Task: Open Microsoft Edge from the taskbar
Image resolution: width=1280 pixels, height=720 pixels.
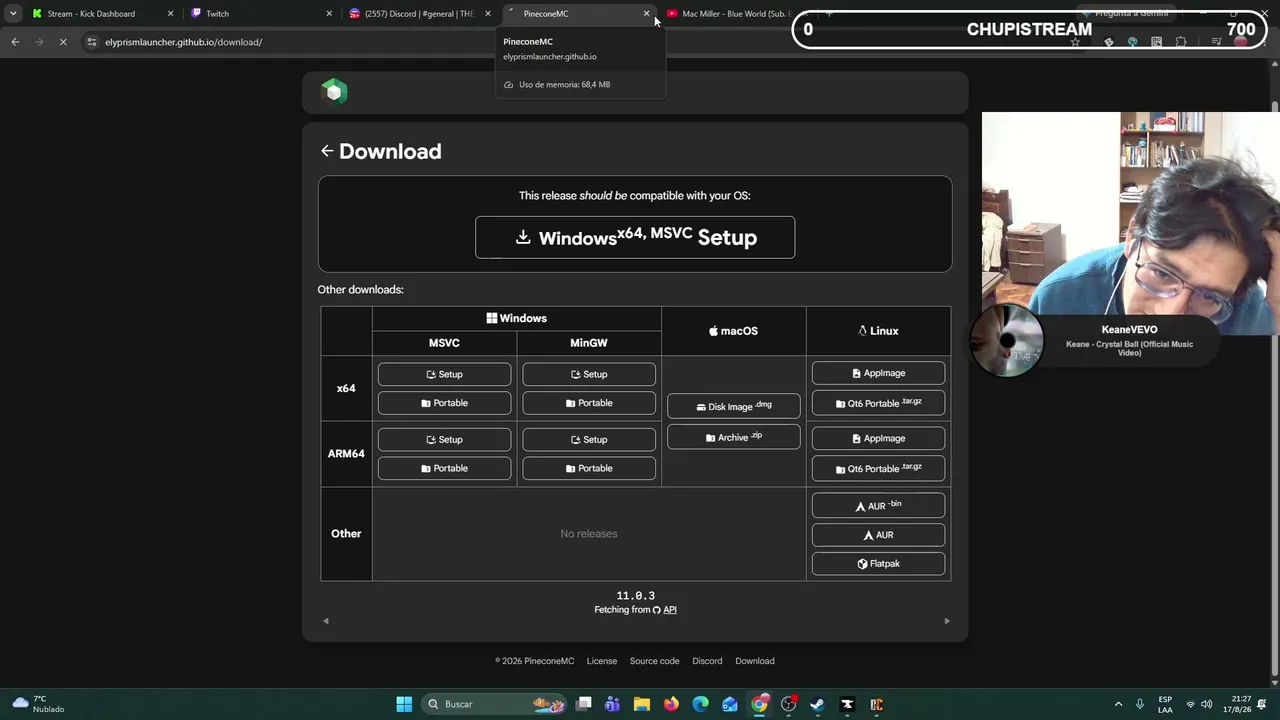Action: tap(701, 704)
